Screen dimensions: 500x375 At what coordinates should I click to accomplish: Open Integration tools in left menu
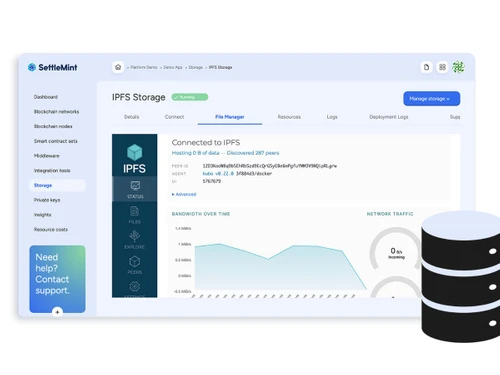52,170
